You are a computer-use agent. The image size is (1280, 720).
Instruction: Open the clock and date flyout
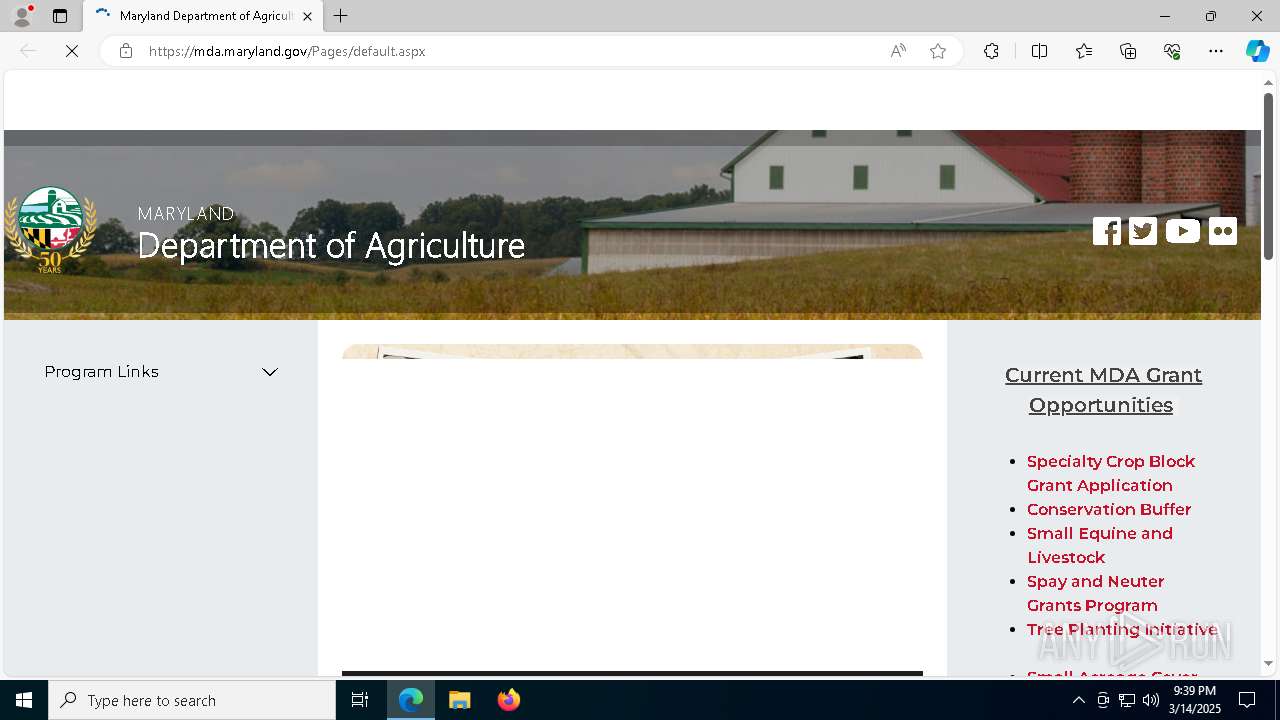(x=1195, y=700)
